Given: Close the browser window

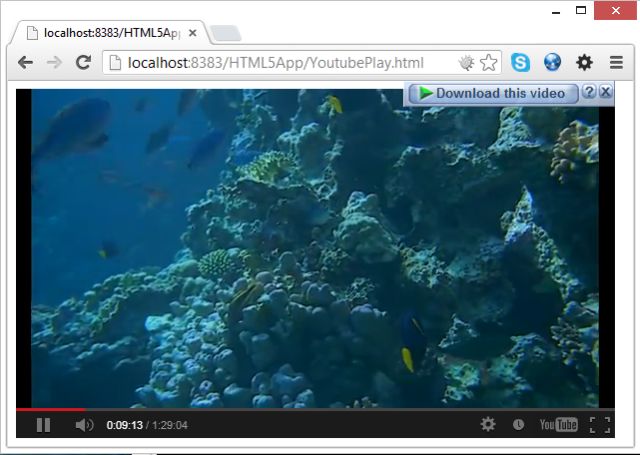Looking at the screenshot, I should 616,11.
